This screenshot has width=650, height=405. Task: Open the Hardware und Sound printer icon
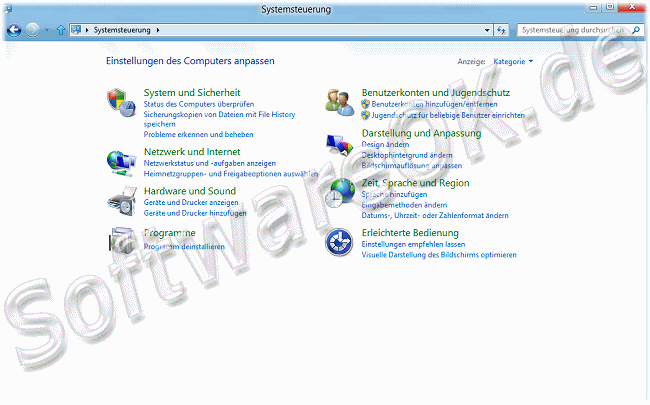pyautogui.click(x=122, y=201)
